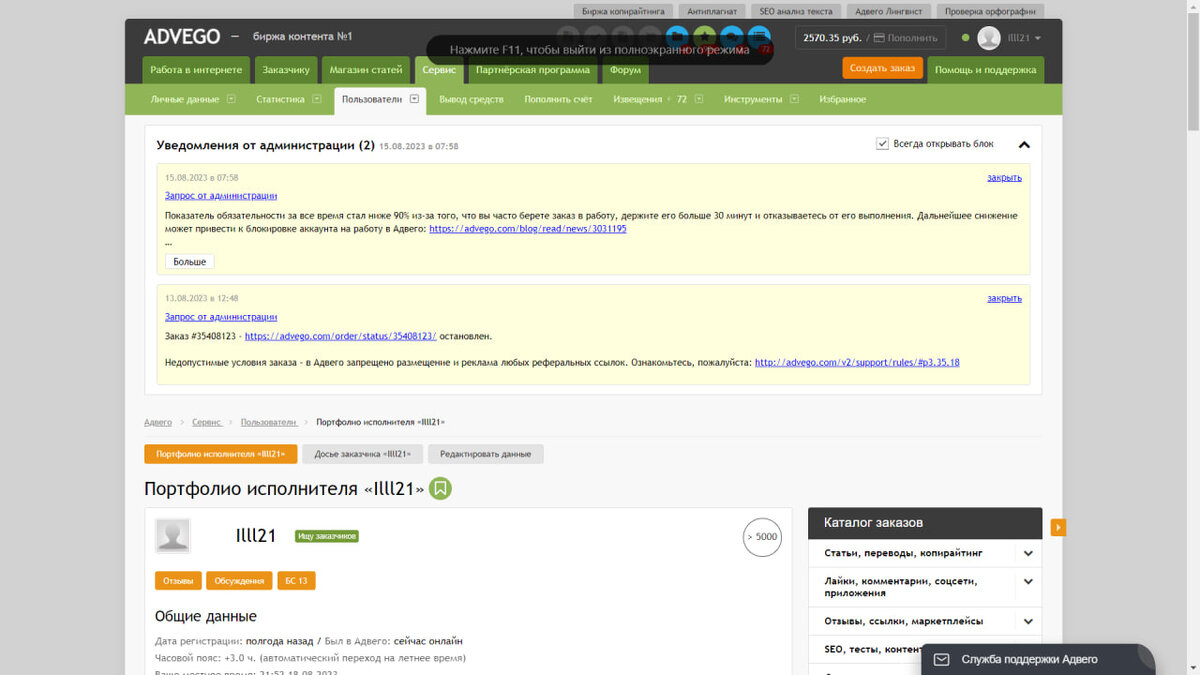Click the orange 'БС 13' button
This screenshot has height=675, width=1200.
pos(296,580)
